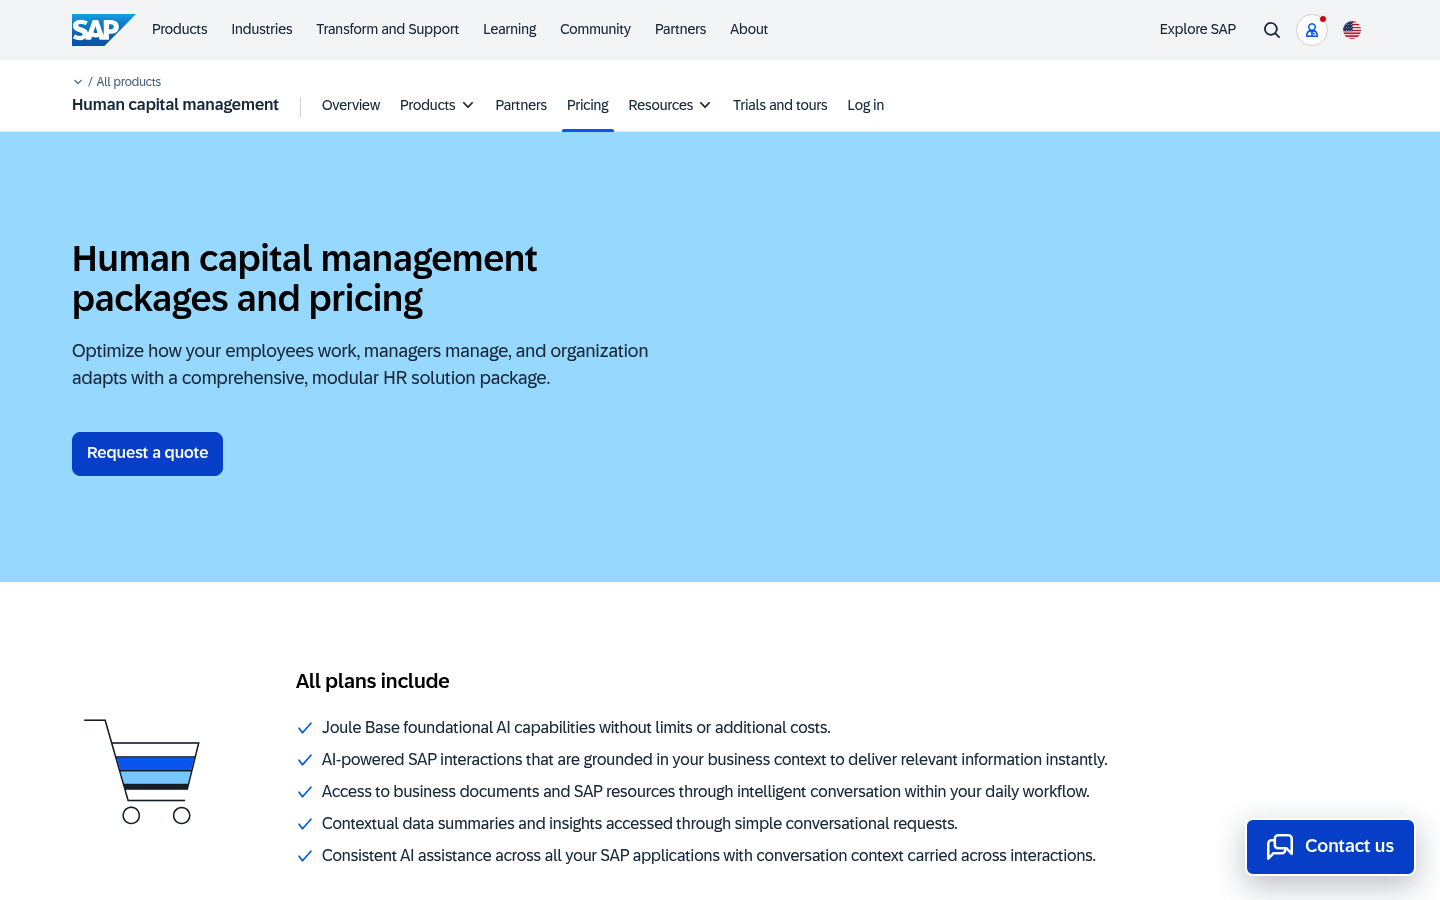This screenshot has width=1440, height=900.
Task: Select the US flag country selector
Action: coord(1352,30)
